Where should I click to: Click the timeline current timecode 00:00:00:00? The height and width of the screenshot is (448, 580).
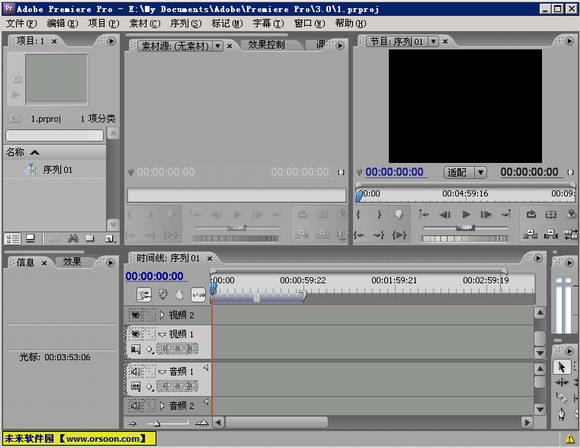pyautogui.click(x=155, y=276)
